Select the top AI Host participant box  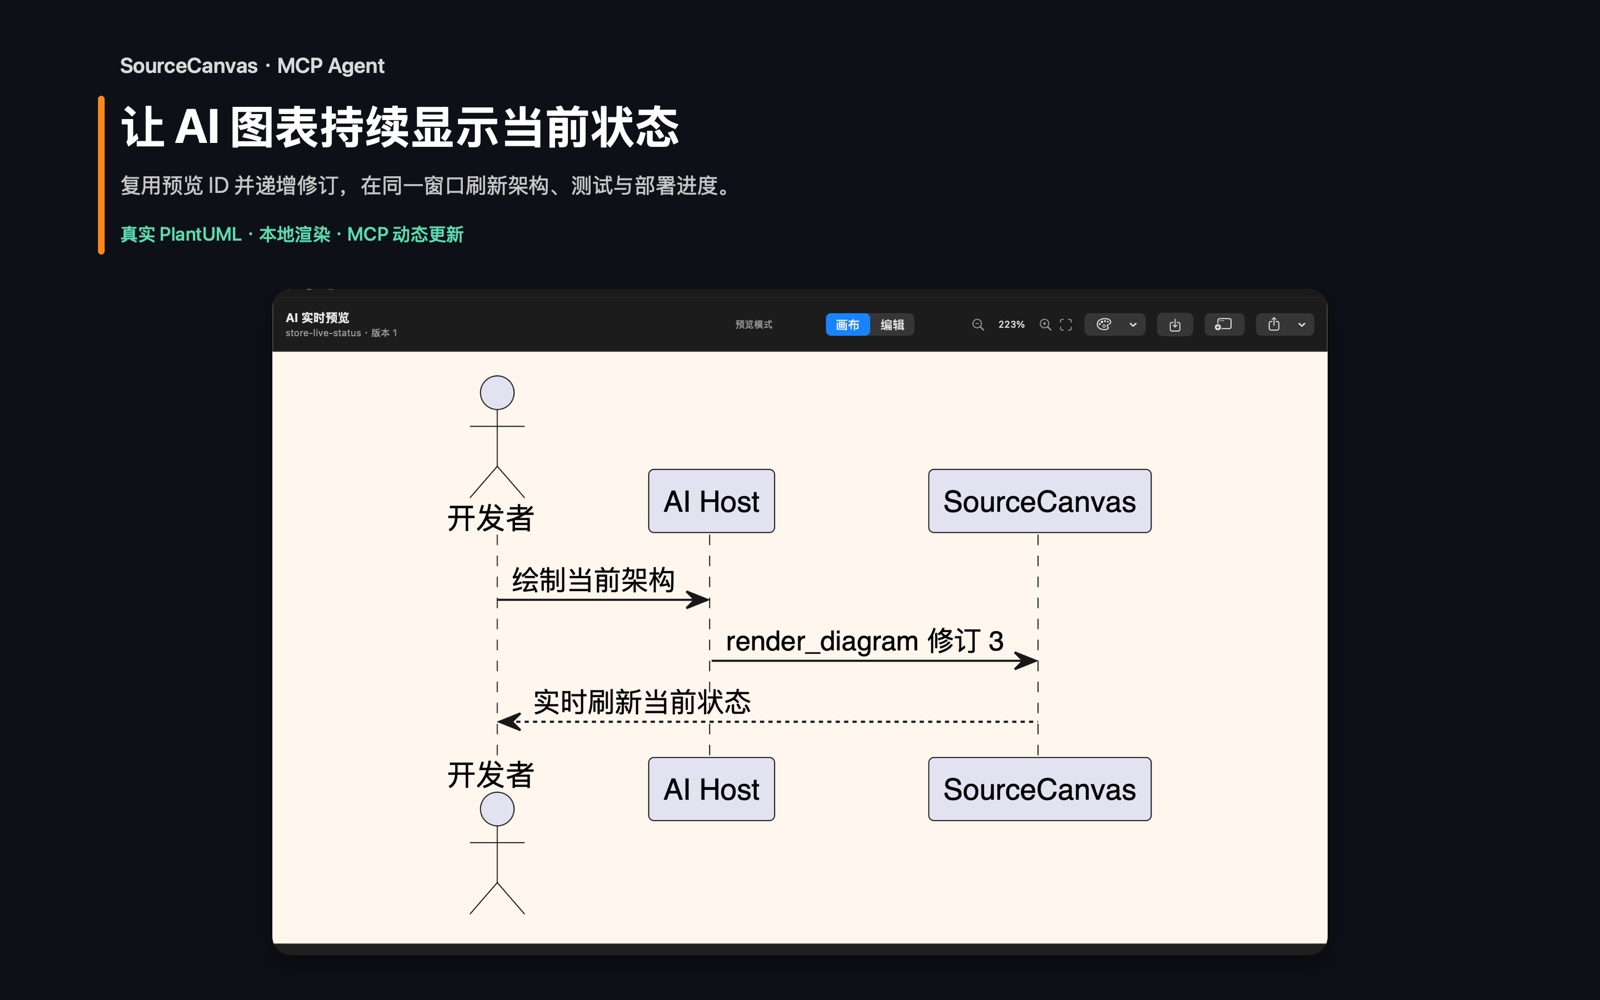pos(711,501)
